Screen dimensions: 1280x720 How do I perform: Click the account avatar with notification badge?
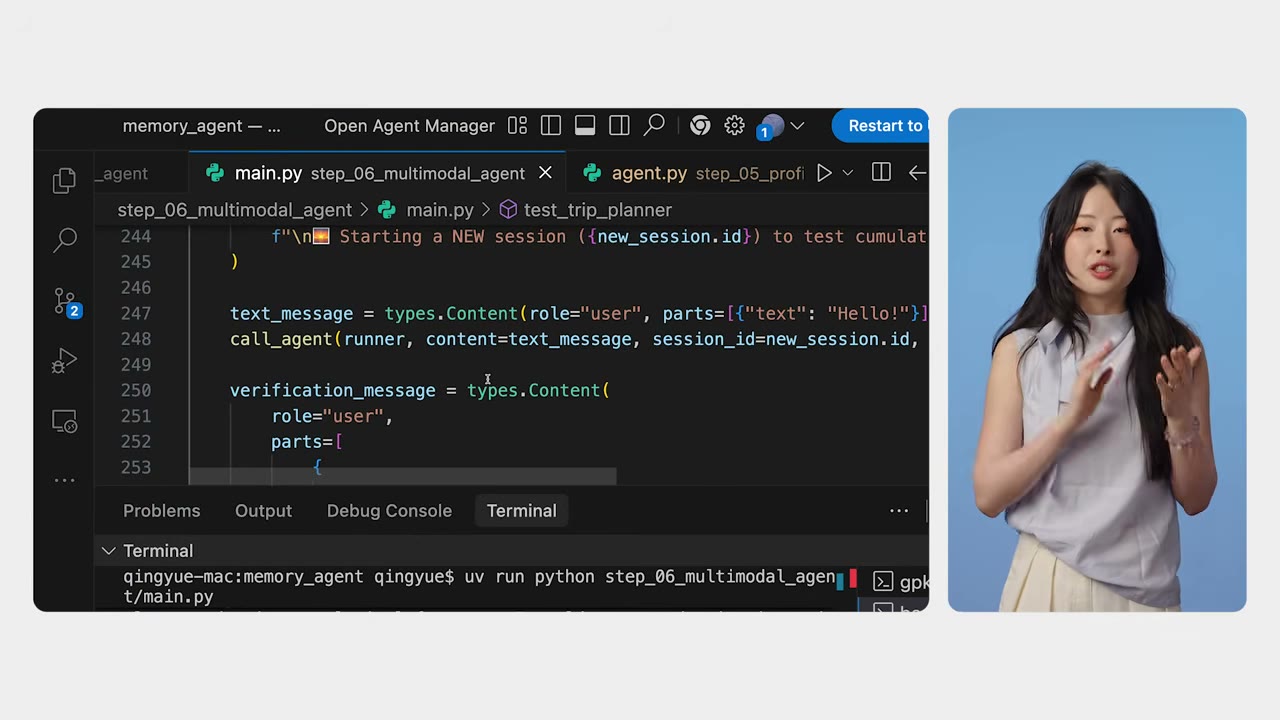(771, 127)
